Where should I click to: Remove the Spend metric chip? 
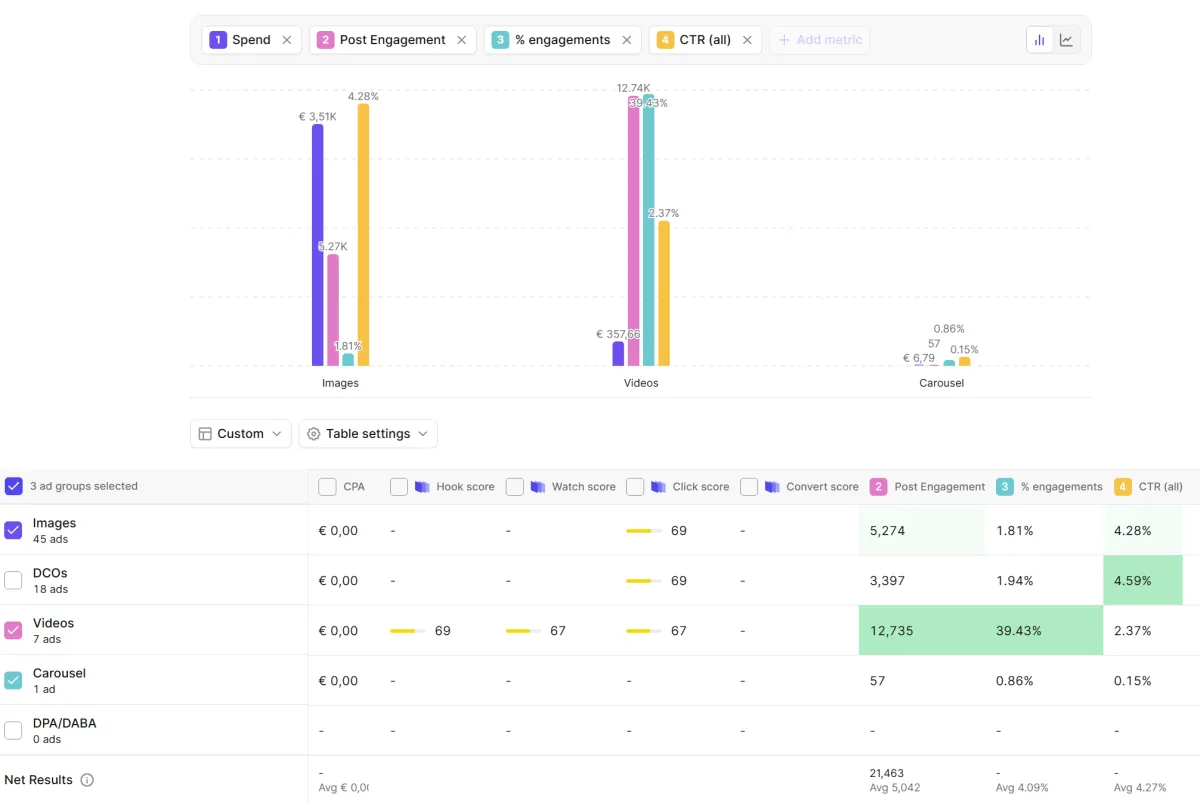[x=287, y=40]
